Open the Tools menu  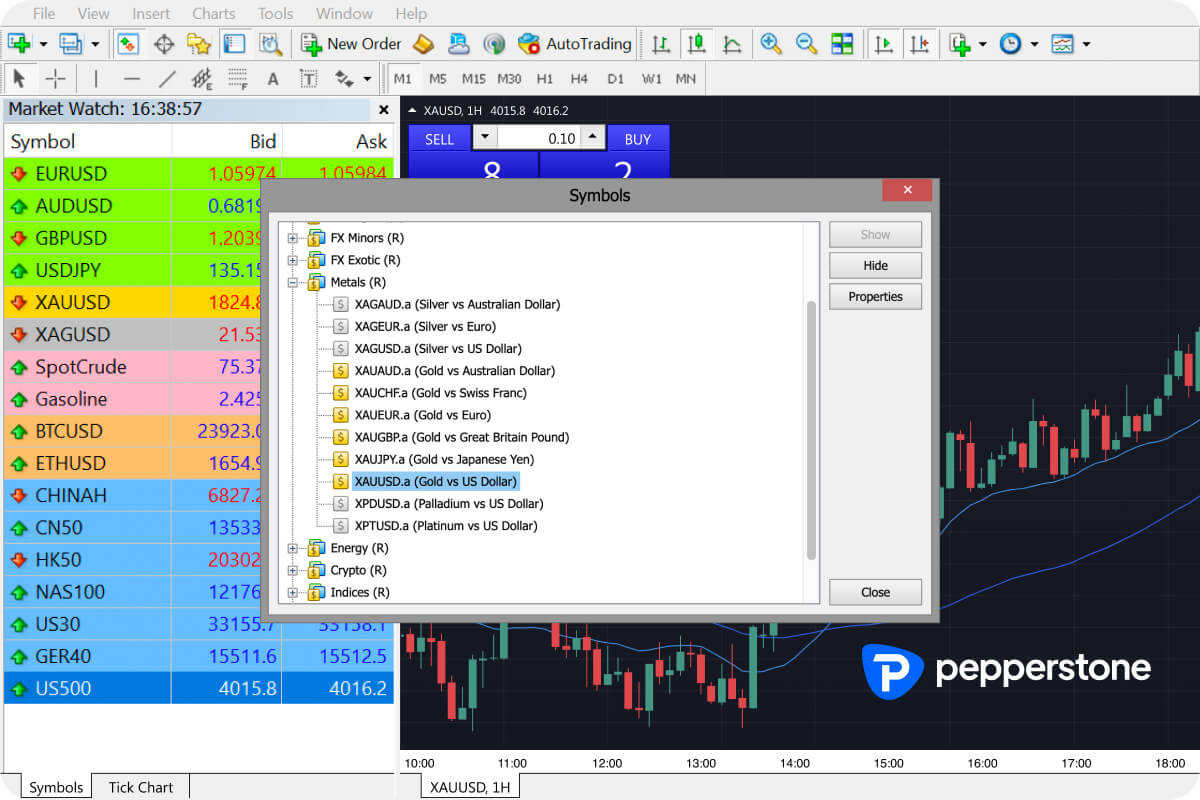275,14
